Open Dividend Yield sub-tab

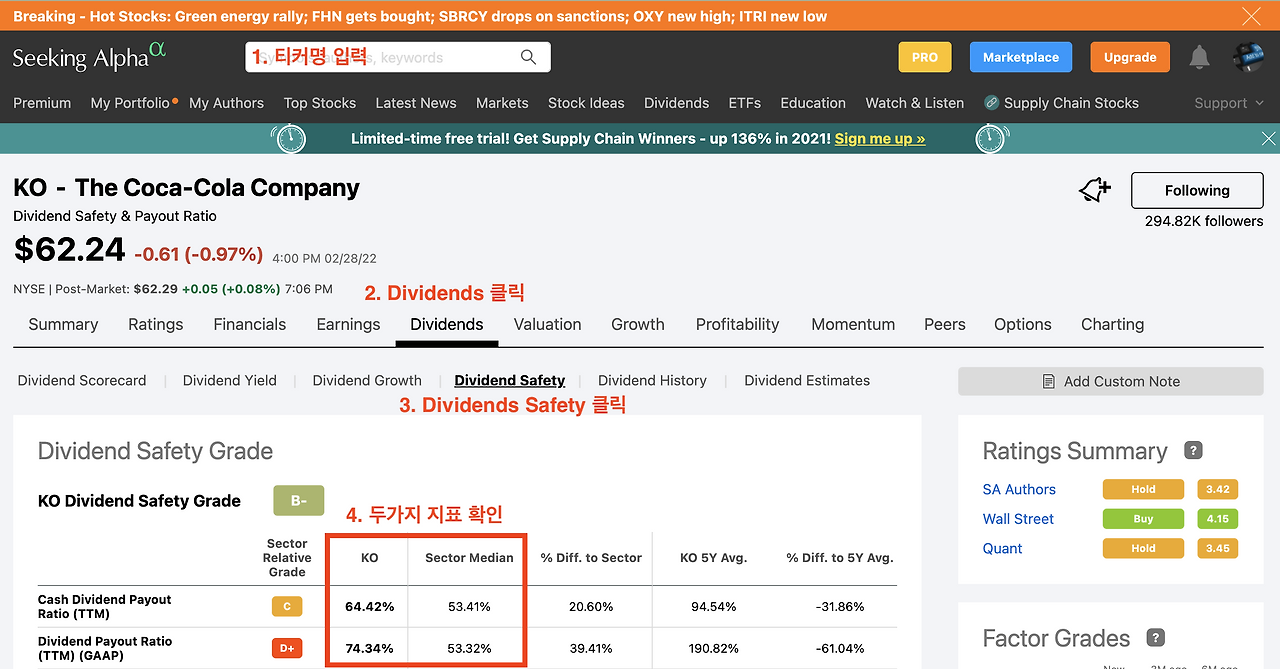[x=230, y=380]
